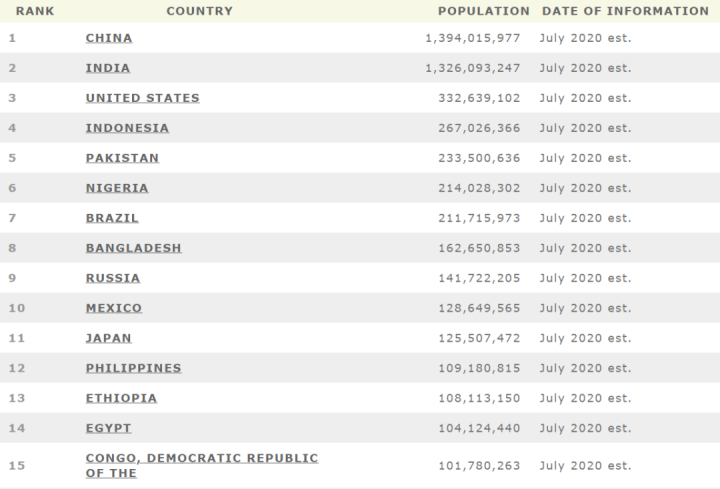
Task: Click the Philippines country link
Action: click(x=133, y=368)
